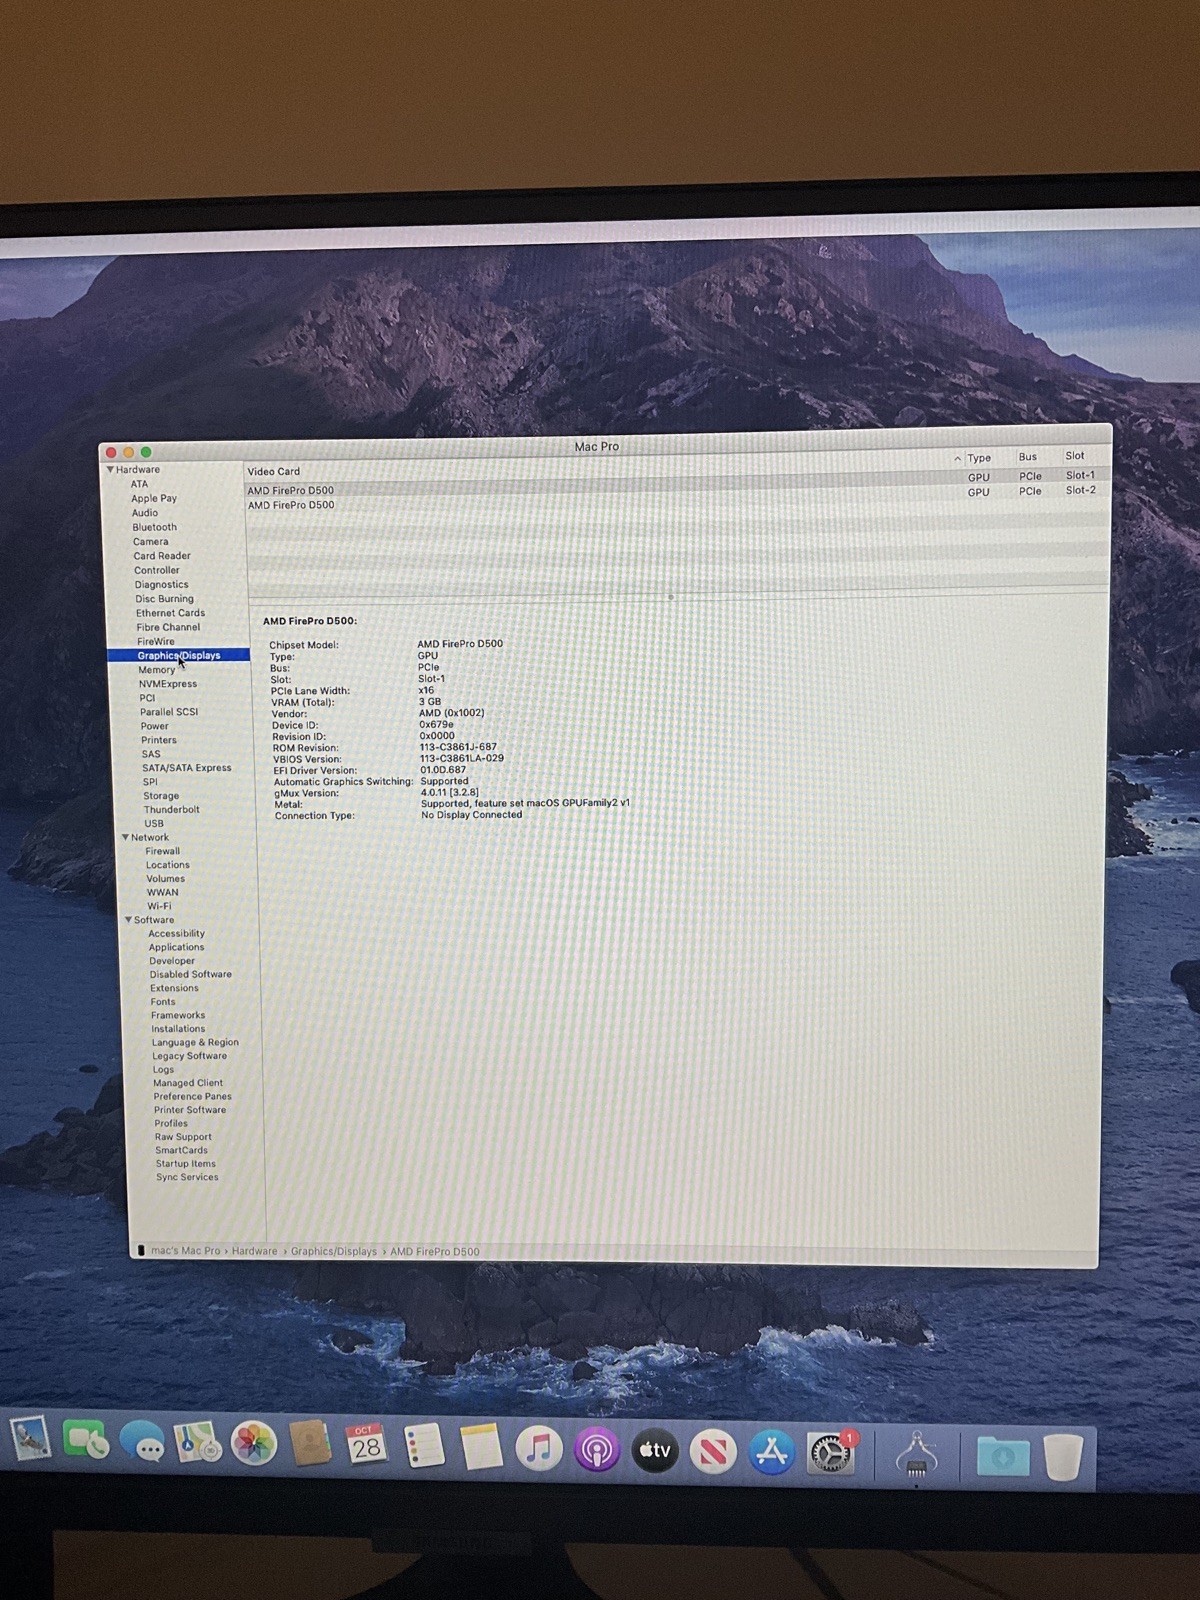This screenshot has height=1600, width=1200.
Task: Select Startup Items in the sidebar
Action: point(186,1164)
